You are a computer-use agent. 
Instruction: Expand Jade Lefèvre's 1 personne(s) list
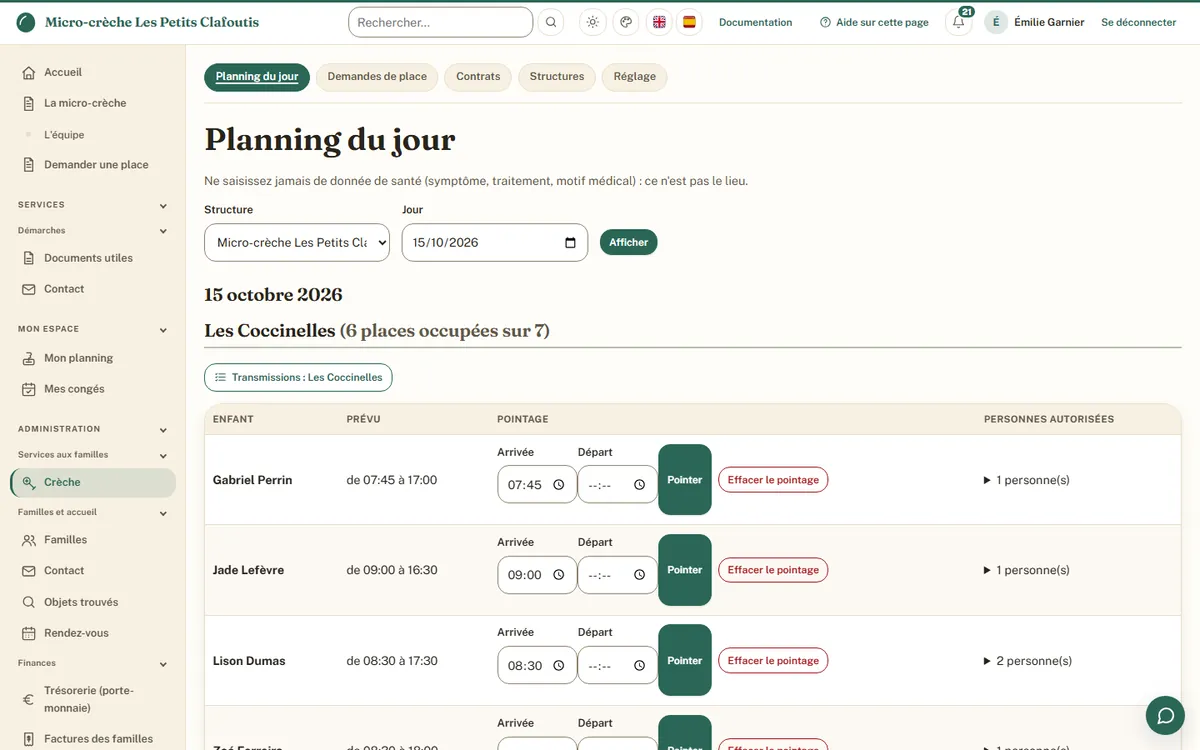[x=1027, y=570]
